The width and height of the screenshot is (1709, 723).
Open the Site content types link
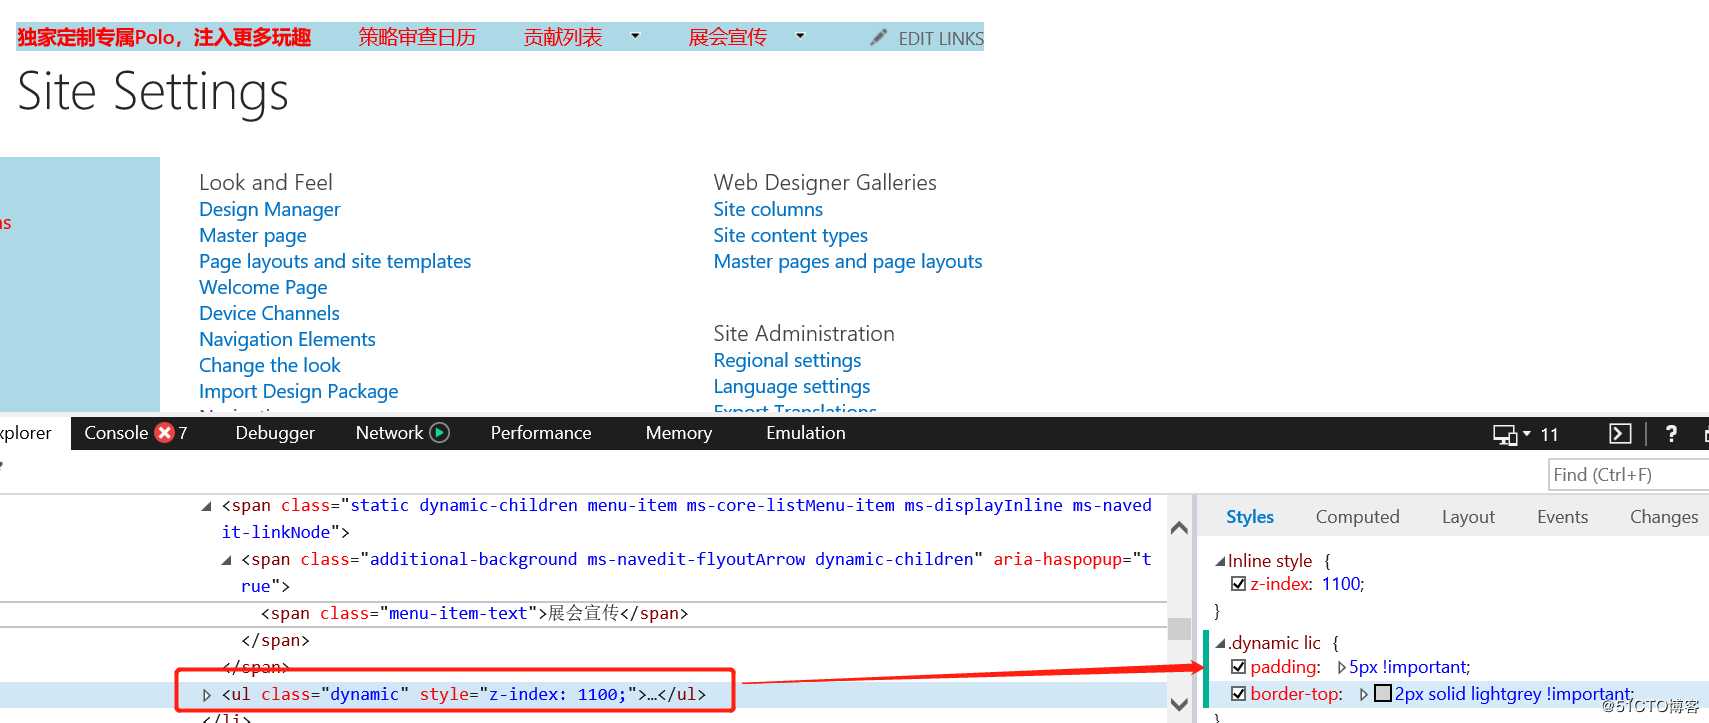tap(790, 235)
